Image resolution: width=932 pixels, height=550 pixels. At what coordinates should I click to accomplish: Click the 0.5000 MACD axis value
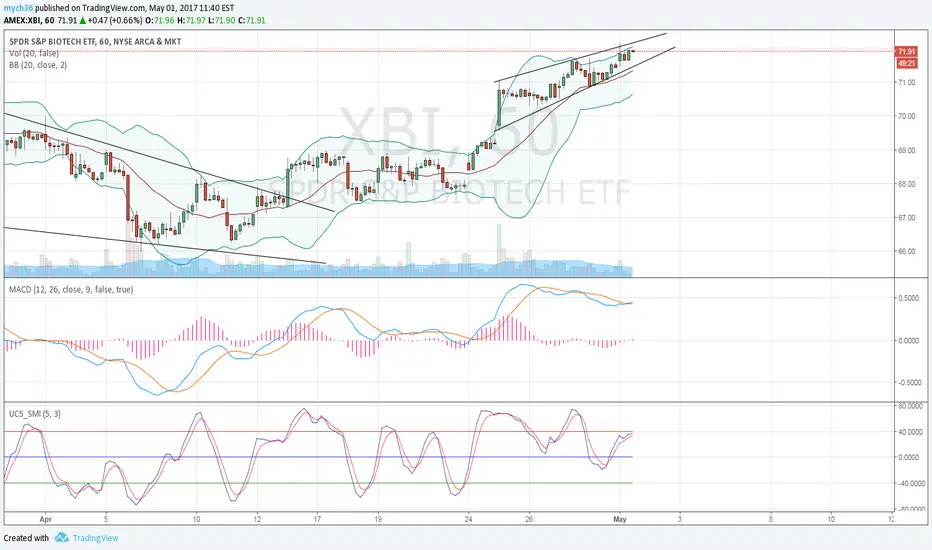(x=909, y=298)
